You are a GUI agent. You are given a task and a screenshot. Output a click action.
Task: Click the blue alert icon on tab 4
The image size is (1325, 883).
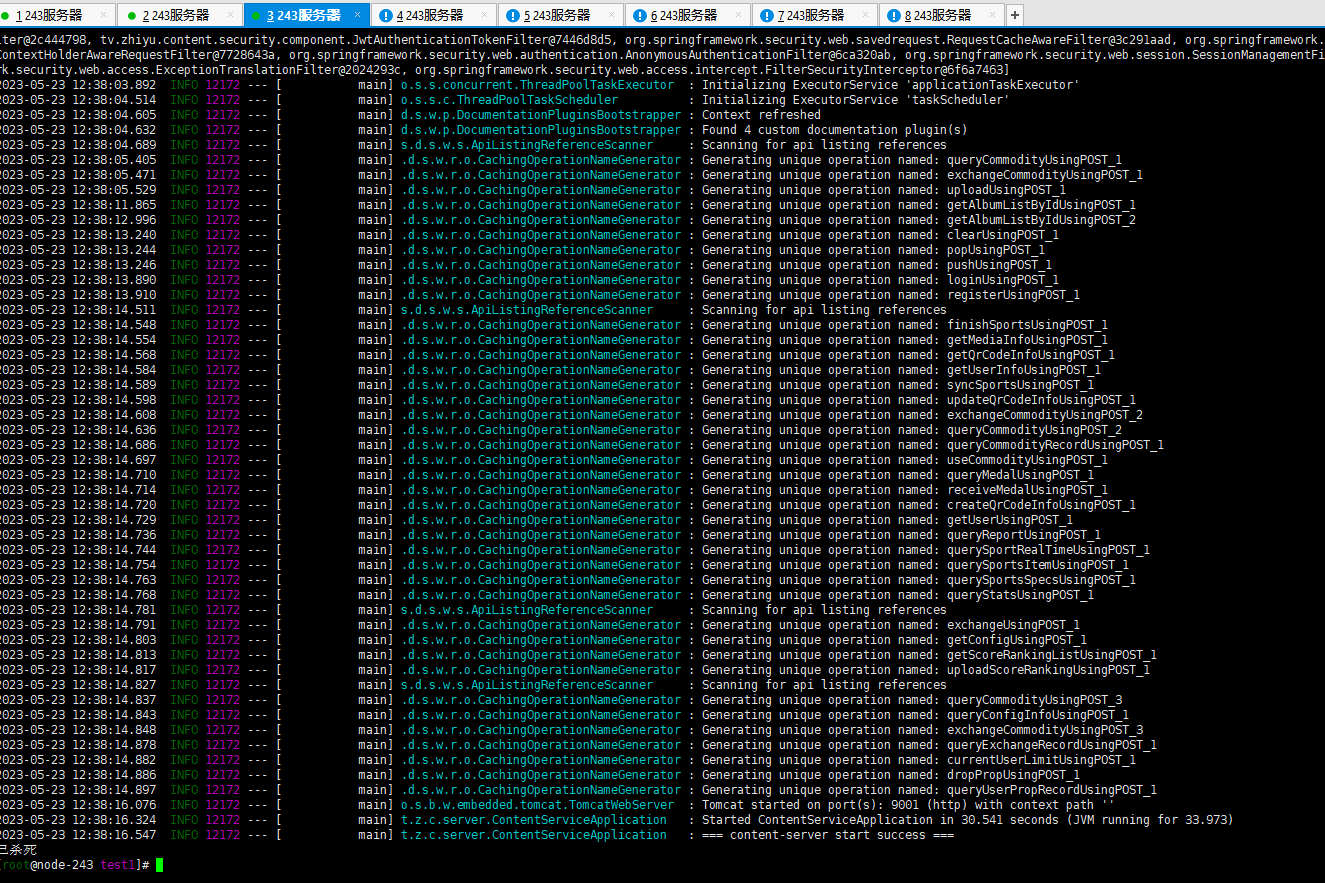[x=386, y=16]
